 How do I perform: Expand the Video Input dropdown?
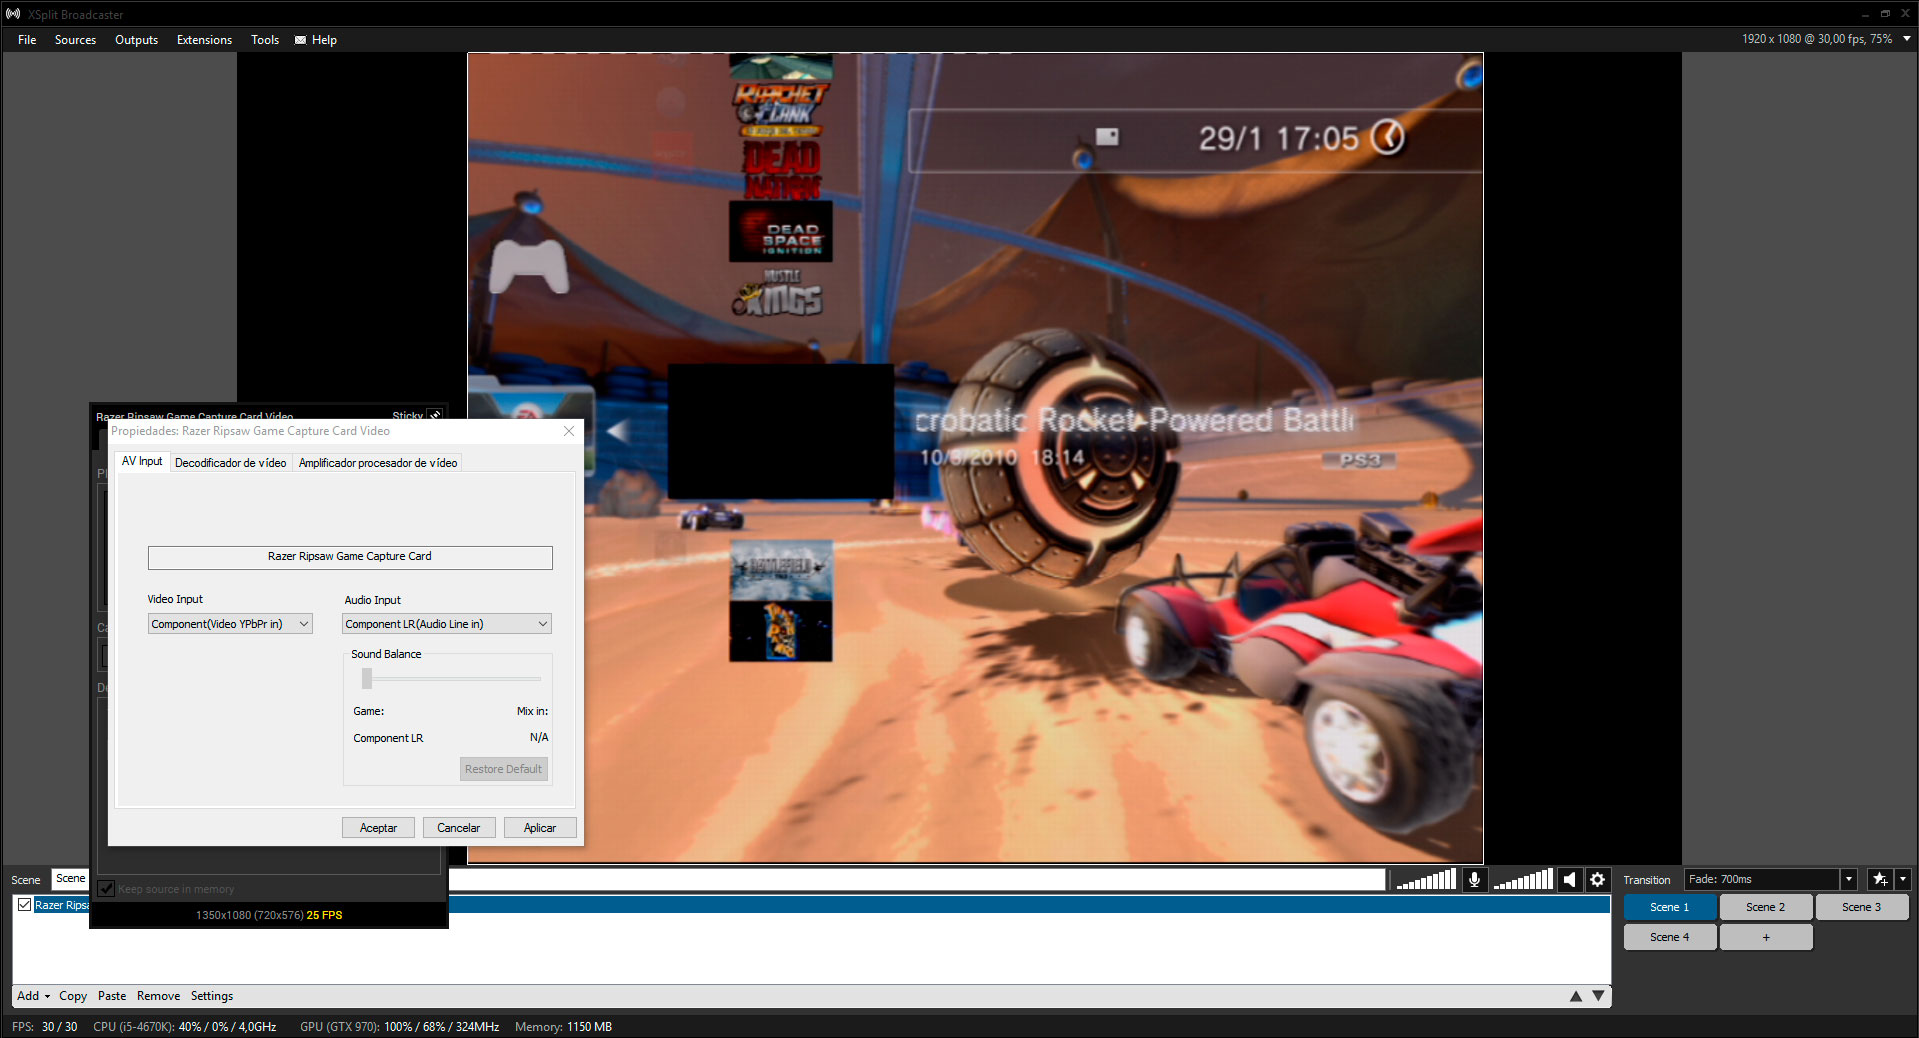pyautogui.click(x=230, y=624)
